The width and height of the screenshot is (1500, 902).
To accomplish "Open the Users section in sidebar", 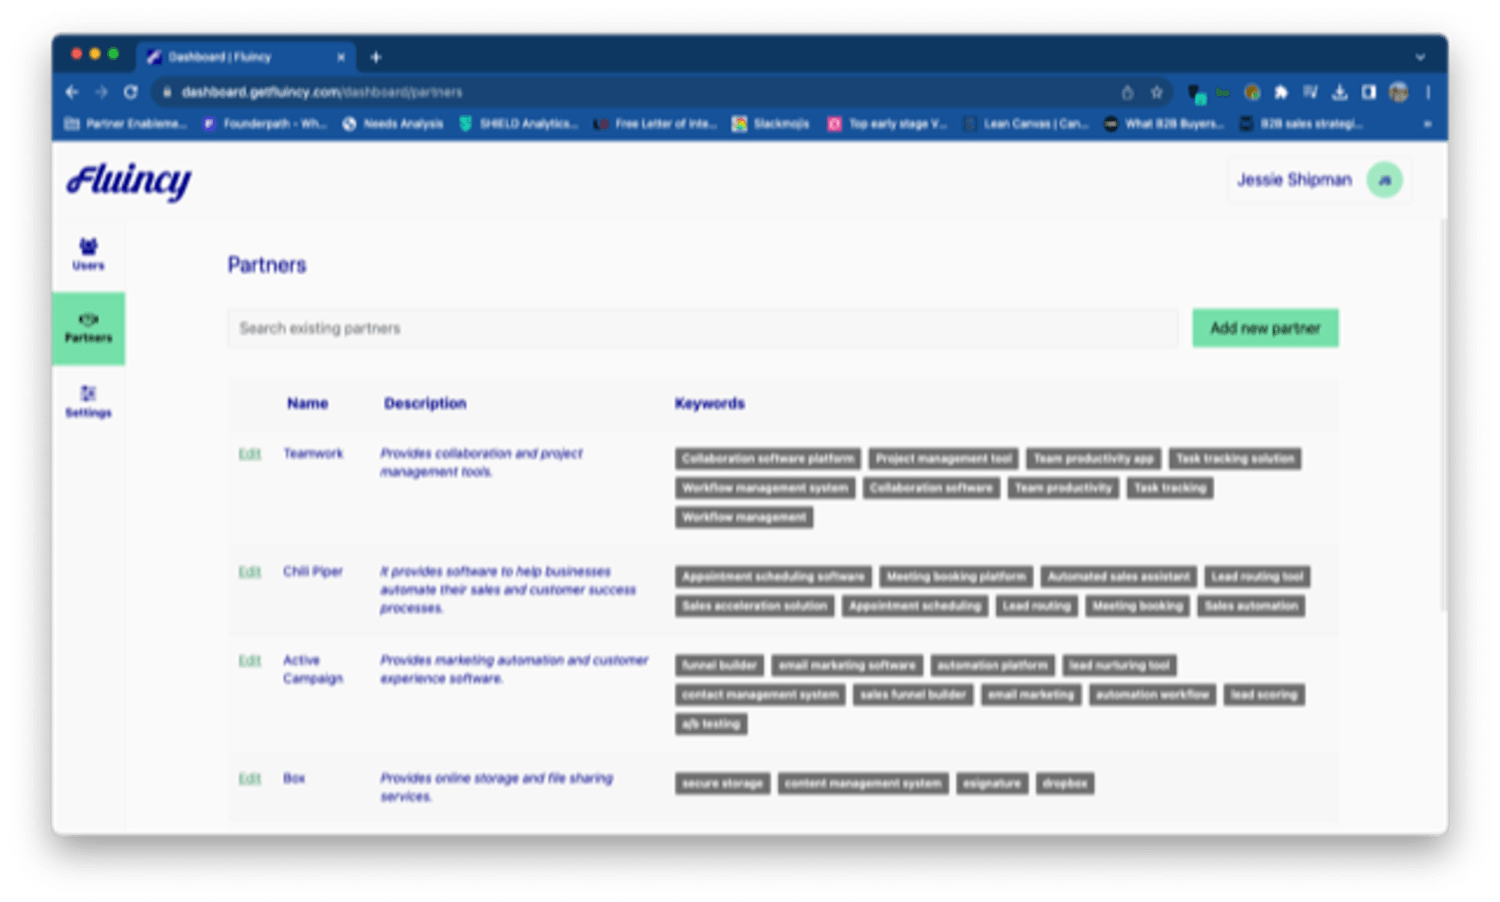I will pos(88,253).
